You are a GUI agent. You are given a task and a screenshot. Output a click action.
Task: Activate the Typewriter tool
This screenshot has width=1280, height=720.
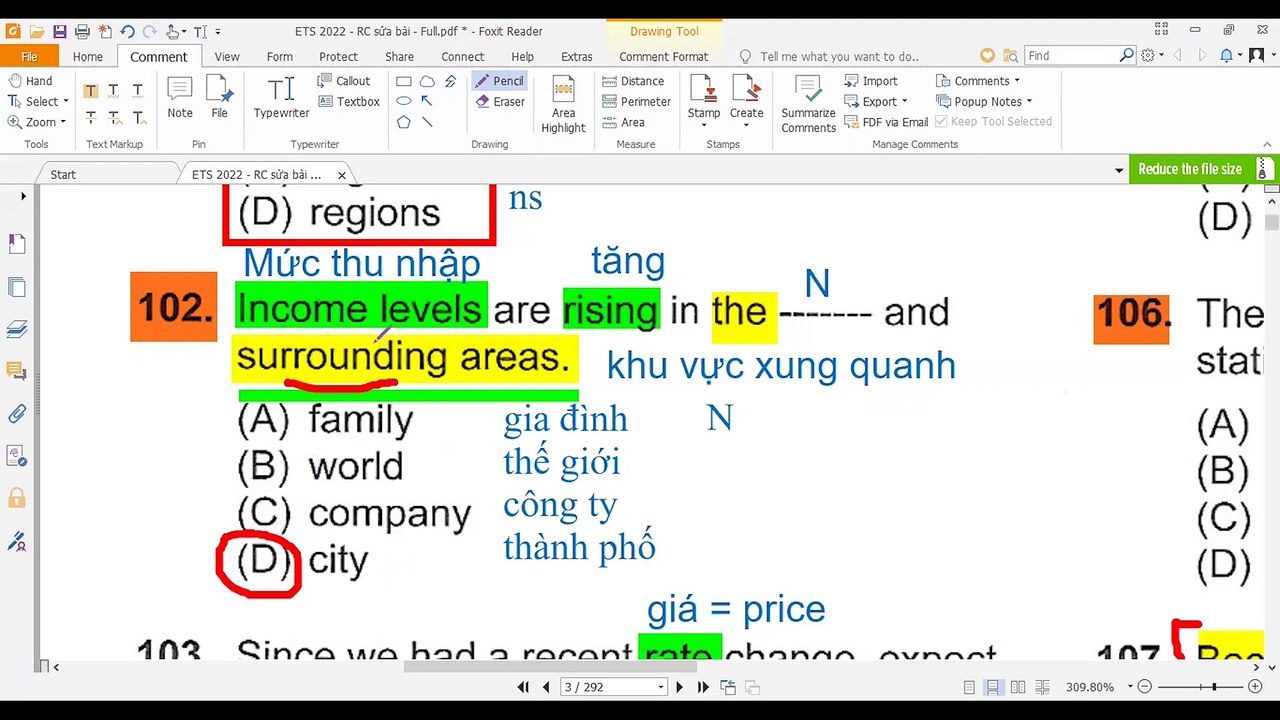point(281,98)
